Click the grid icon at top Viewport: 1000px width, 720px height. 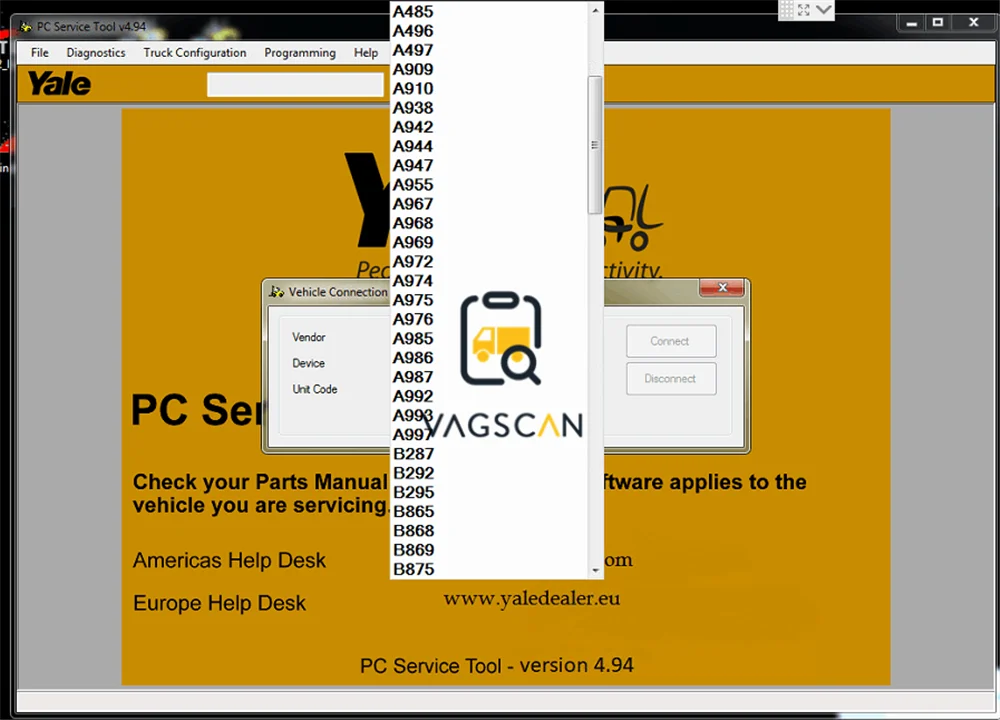coord(787,10)
